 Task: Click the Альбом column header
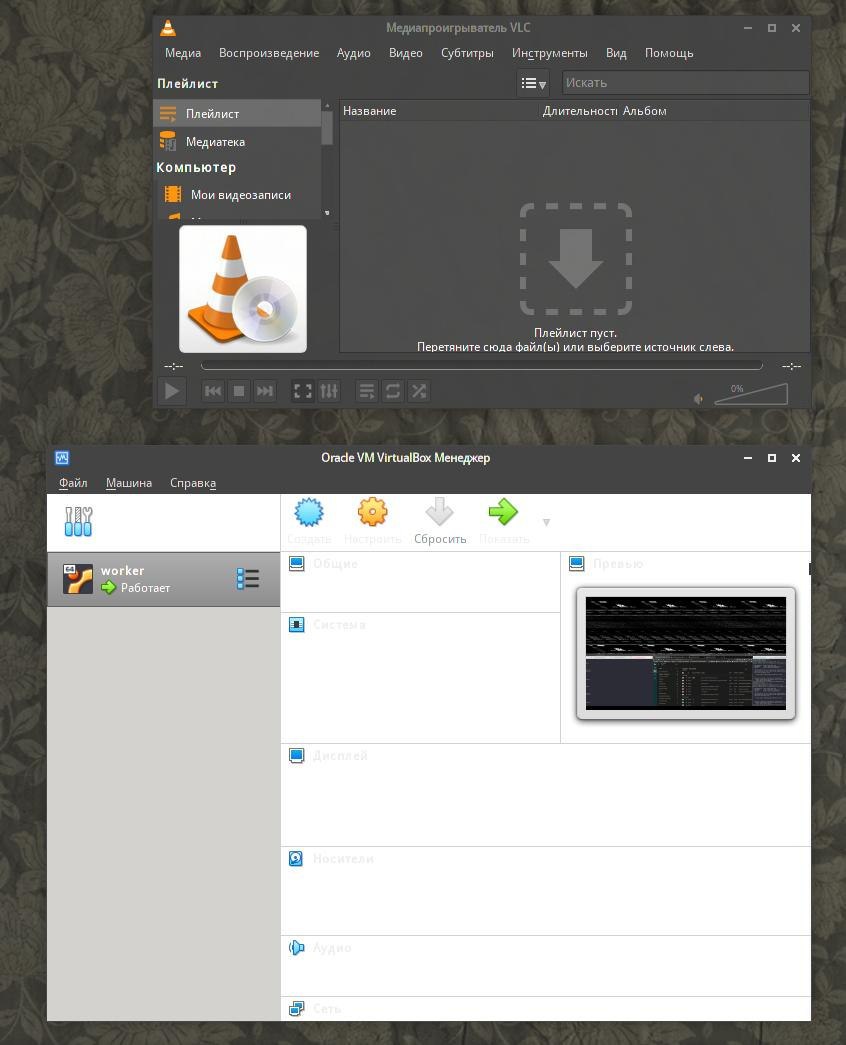[644, 111]
